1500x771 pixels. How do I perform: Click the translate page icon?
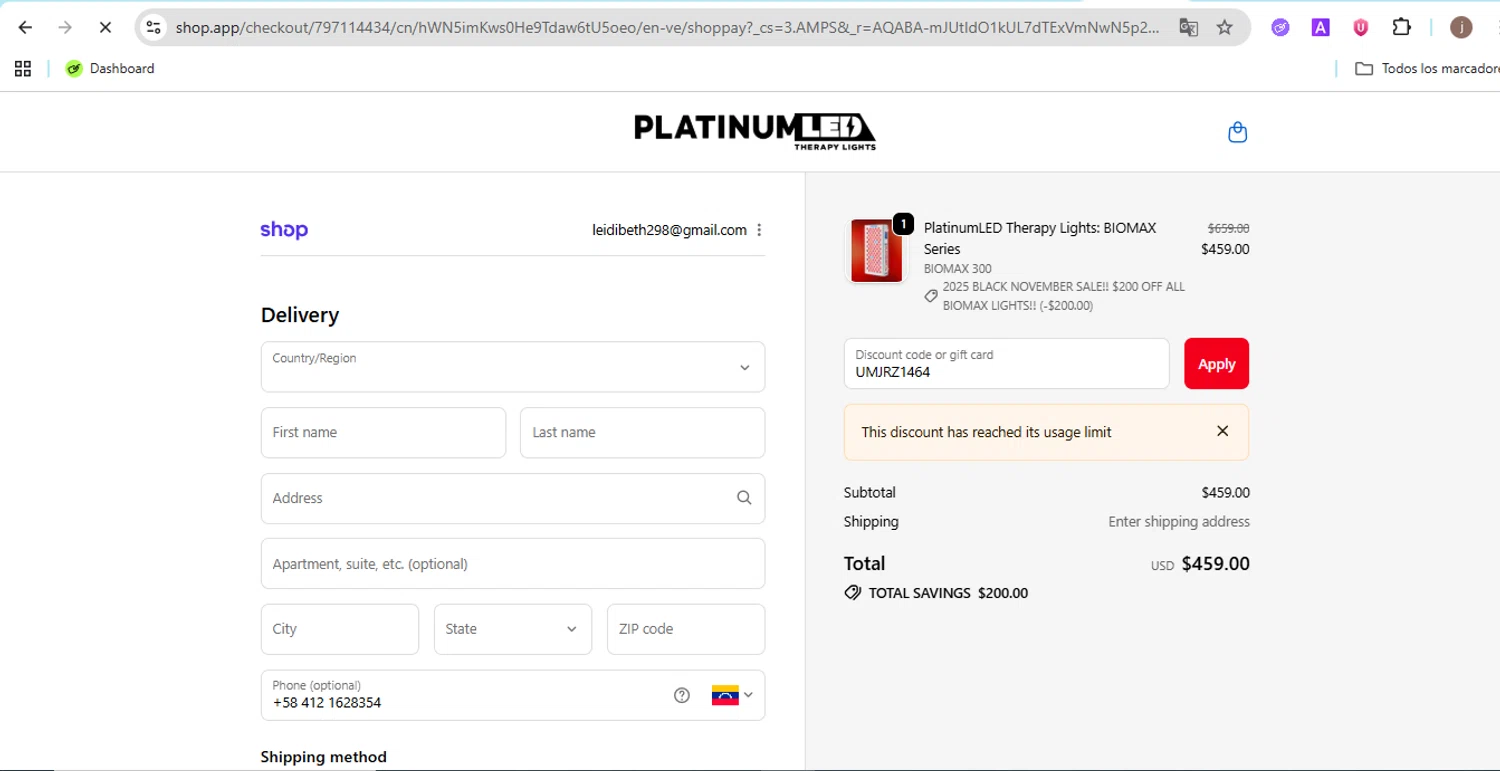(1188, 28)
